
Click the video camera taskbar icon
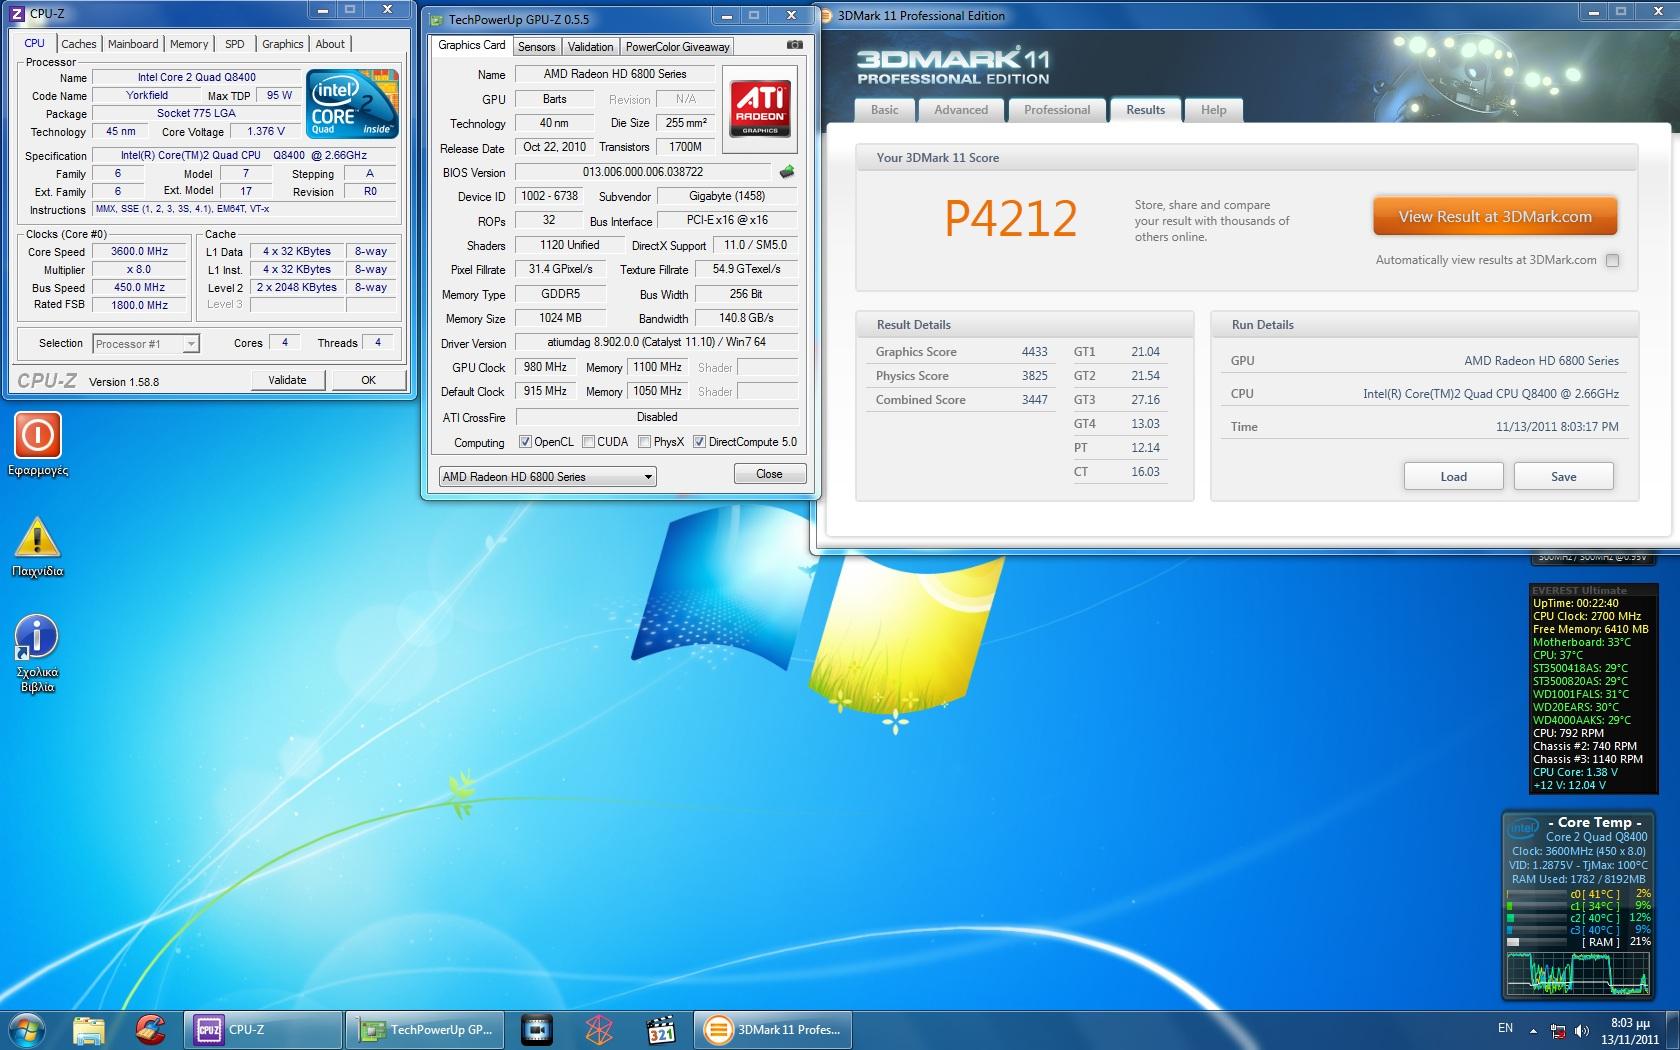[537, 1030]
